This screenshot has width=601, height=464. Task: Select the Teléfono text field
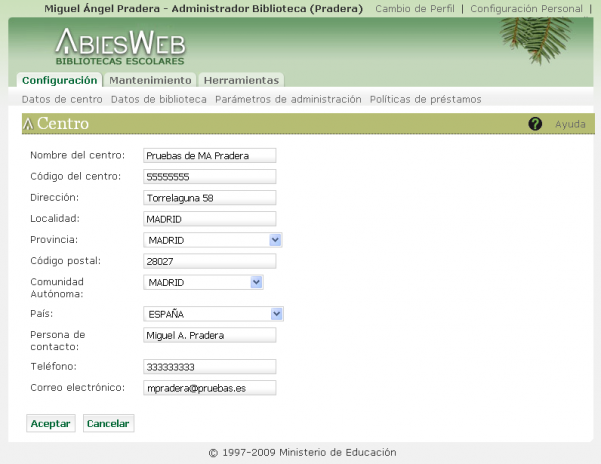[210, 367]
